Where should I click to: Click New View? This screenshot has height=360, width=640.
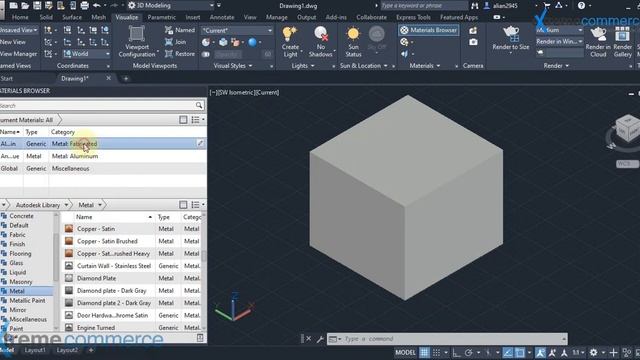coord(13,42)
